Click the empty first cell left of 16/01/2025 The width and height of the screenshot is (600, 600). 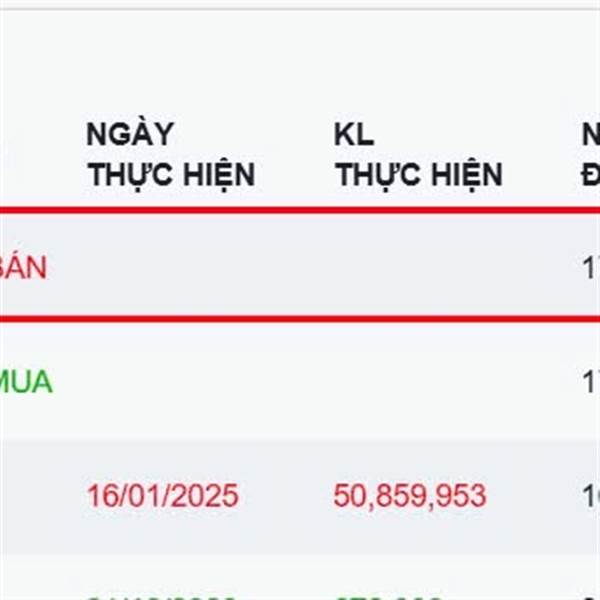click(40, 496)
